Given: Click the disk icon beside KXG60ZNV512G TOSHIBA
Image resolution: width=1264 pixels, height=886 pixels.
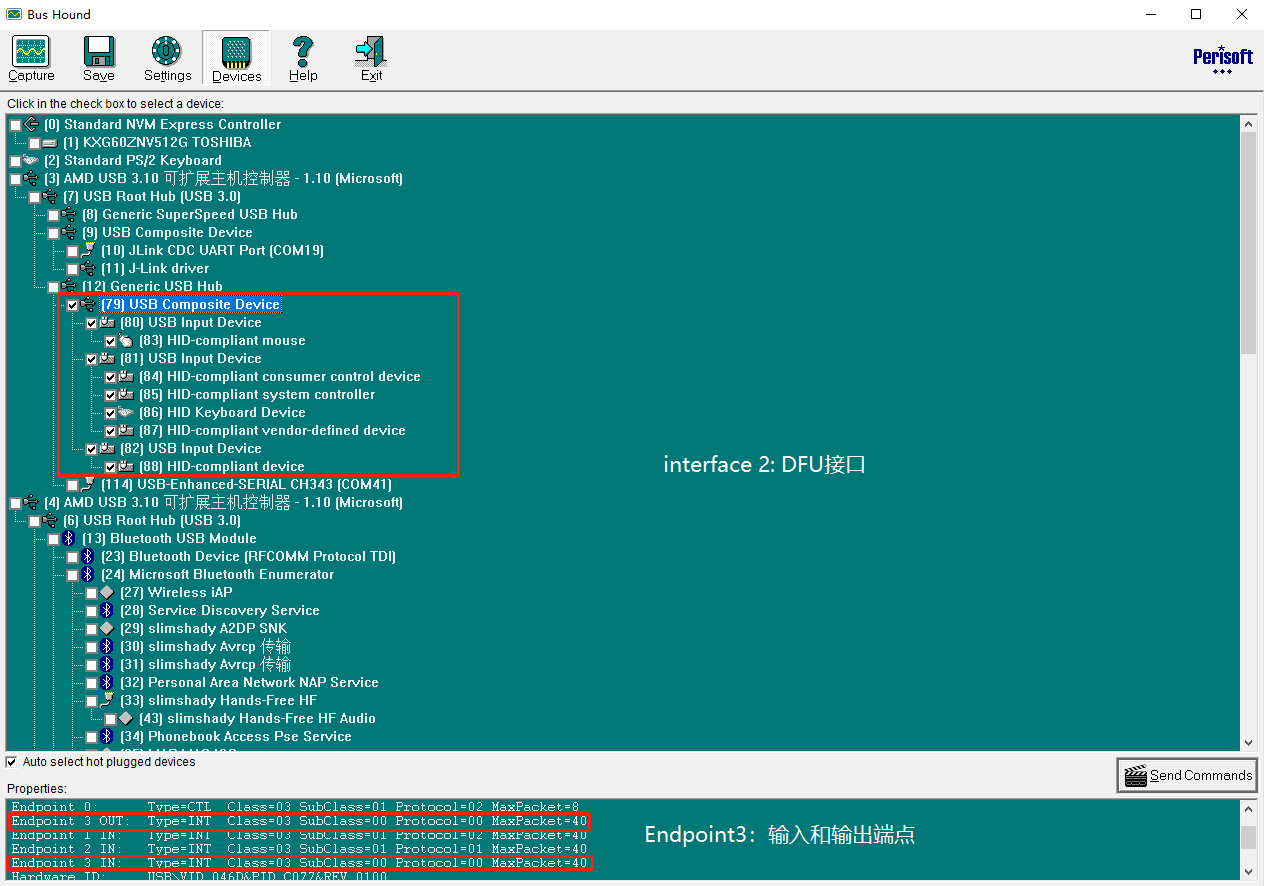Looking at the screenshot, I should click(x=51, y=142).
